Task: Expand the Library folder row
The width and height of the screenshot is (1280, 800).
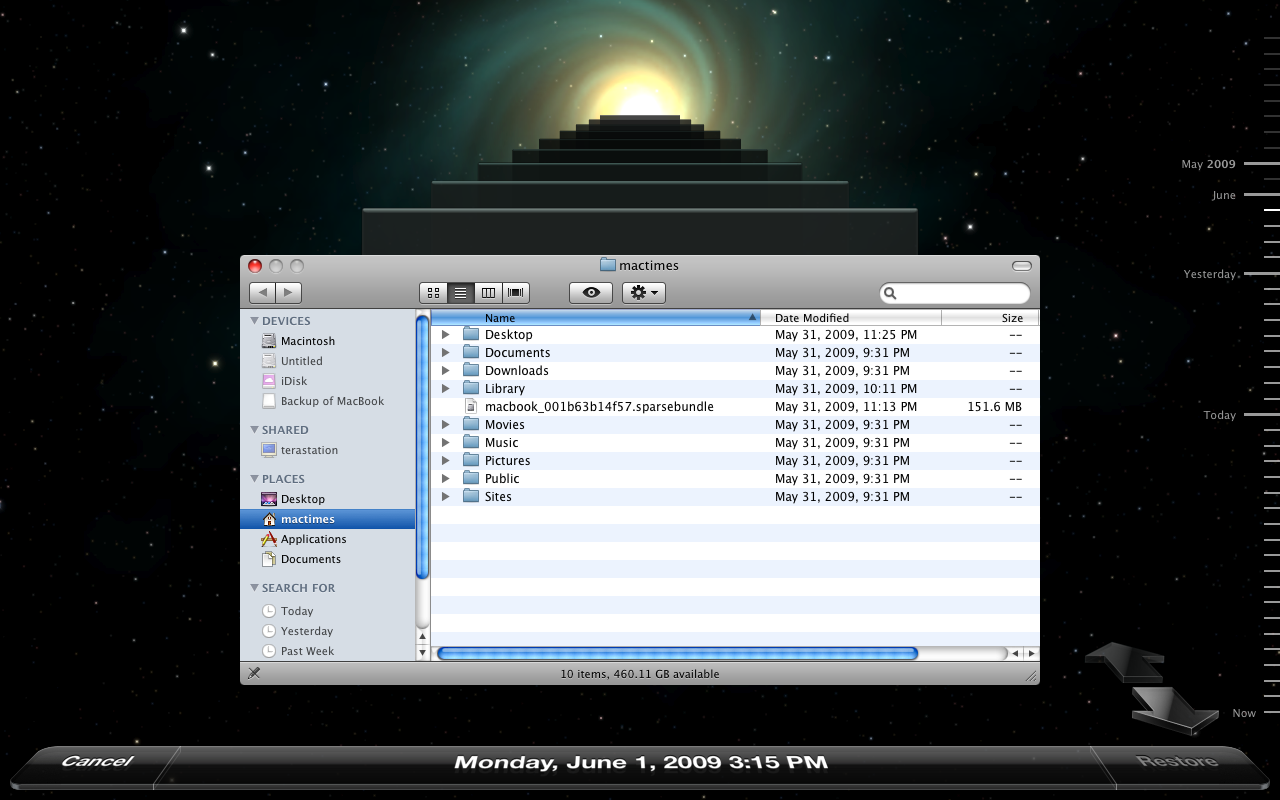Action: pos(446,389)
